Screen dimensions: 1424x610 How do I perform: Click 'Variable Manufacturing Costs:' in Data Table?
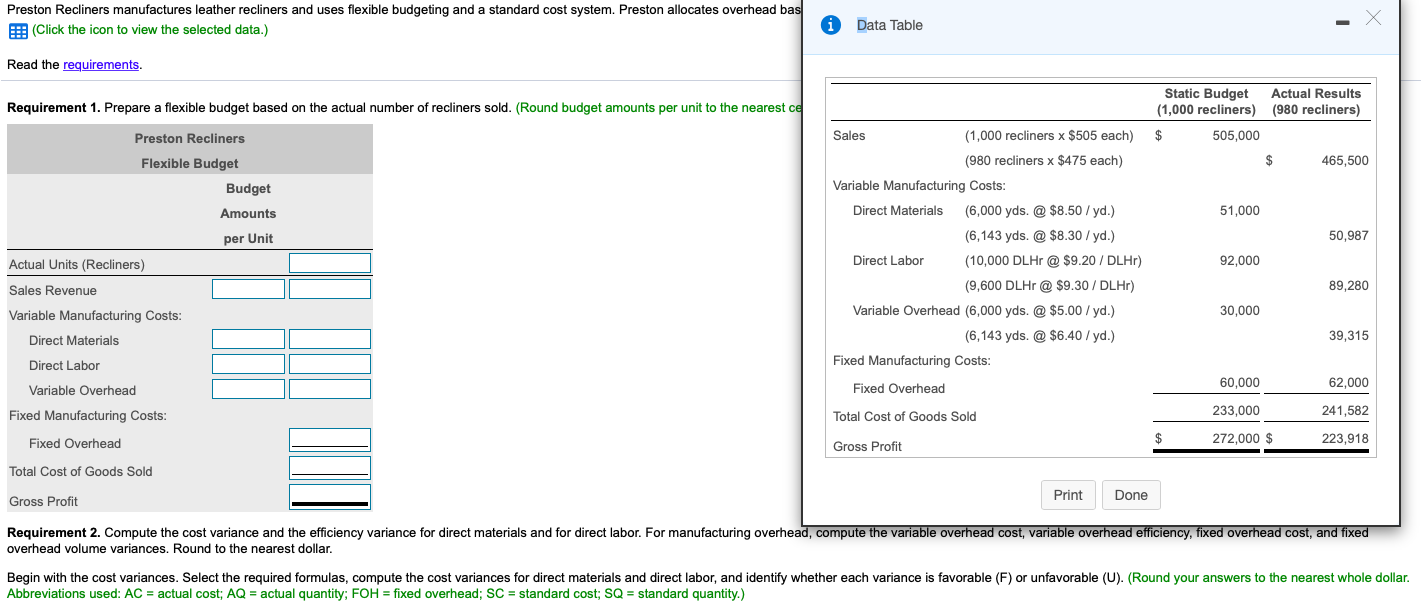click(919, 185)
